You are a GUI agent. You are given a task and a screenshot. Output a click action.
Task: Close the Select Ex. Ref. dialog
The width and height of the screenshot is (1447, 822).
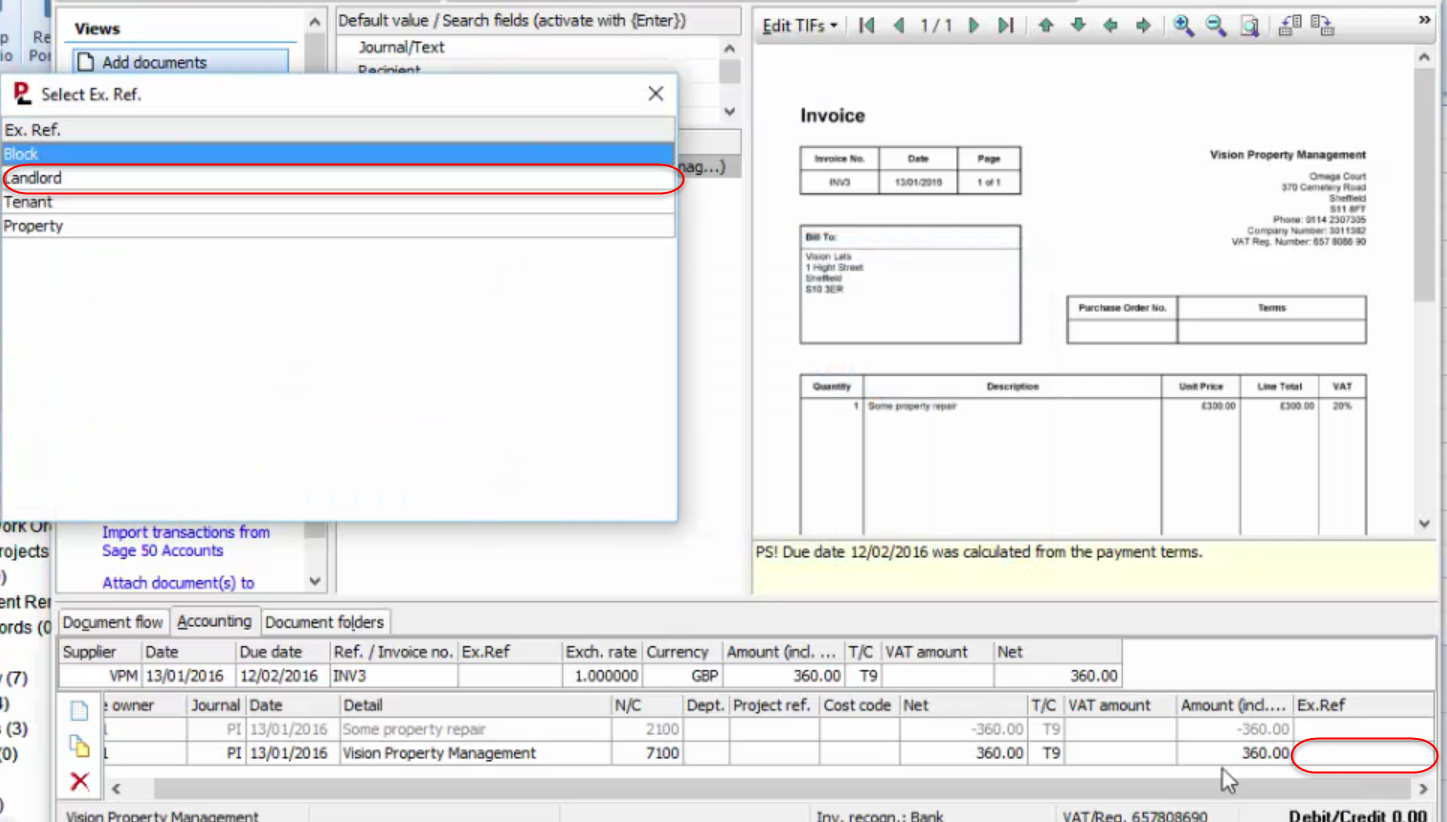point(655,93)
